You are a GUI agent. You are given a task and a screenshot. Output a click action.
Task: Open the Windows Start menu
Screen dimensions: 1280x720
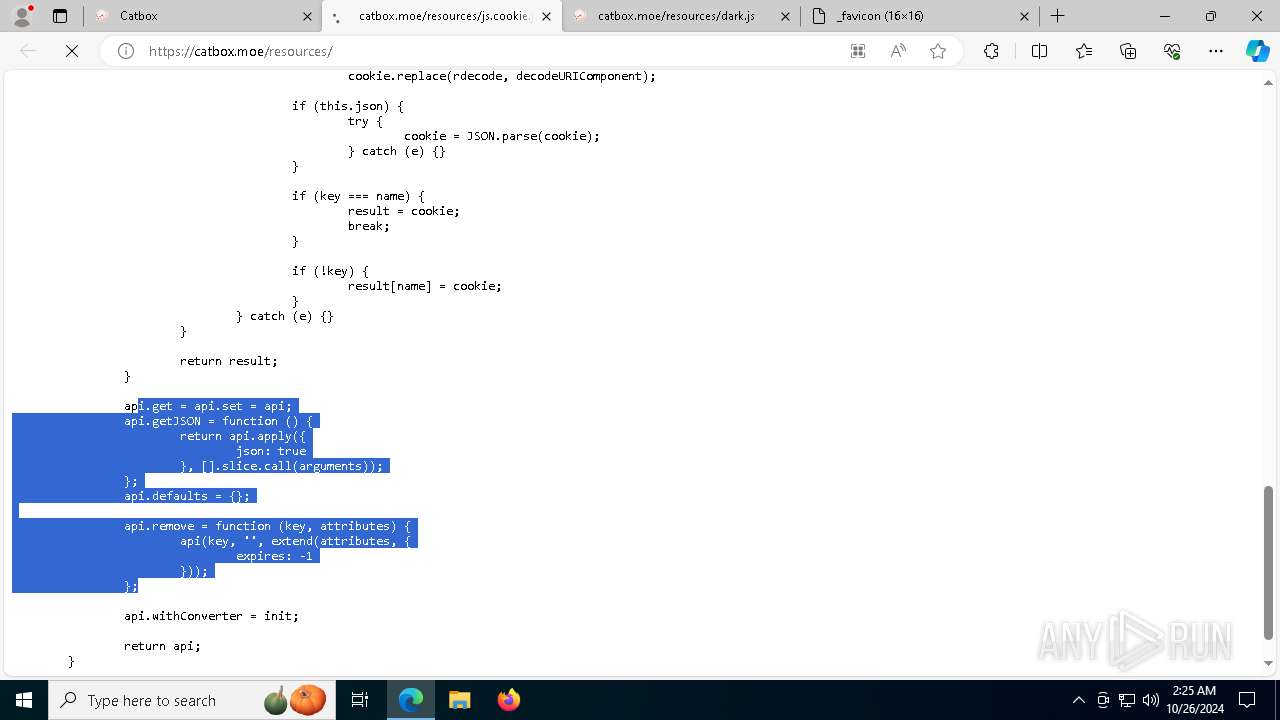pos(23,700)
